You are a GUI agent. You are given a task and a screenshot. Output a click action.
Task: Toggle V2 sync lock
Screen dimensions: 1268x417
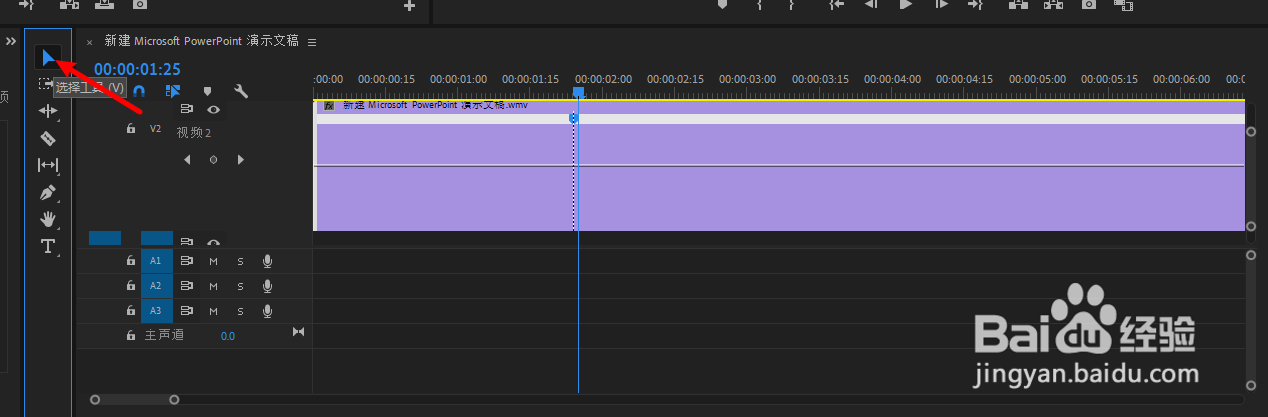pyautogui.click(x=186, y=109)
